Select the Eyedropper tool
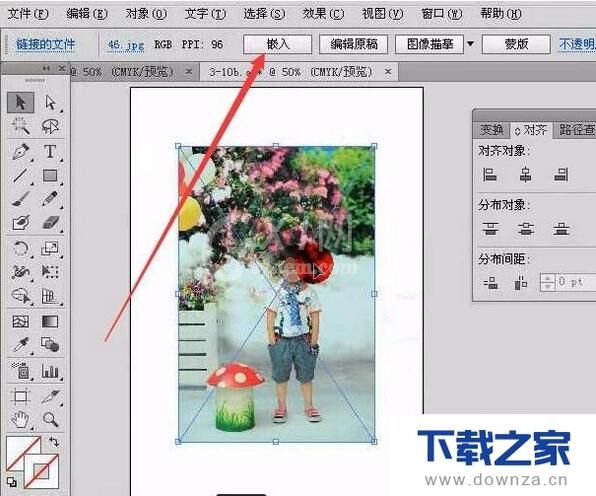The image size is (596, 496). 21,345
